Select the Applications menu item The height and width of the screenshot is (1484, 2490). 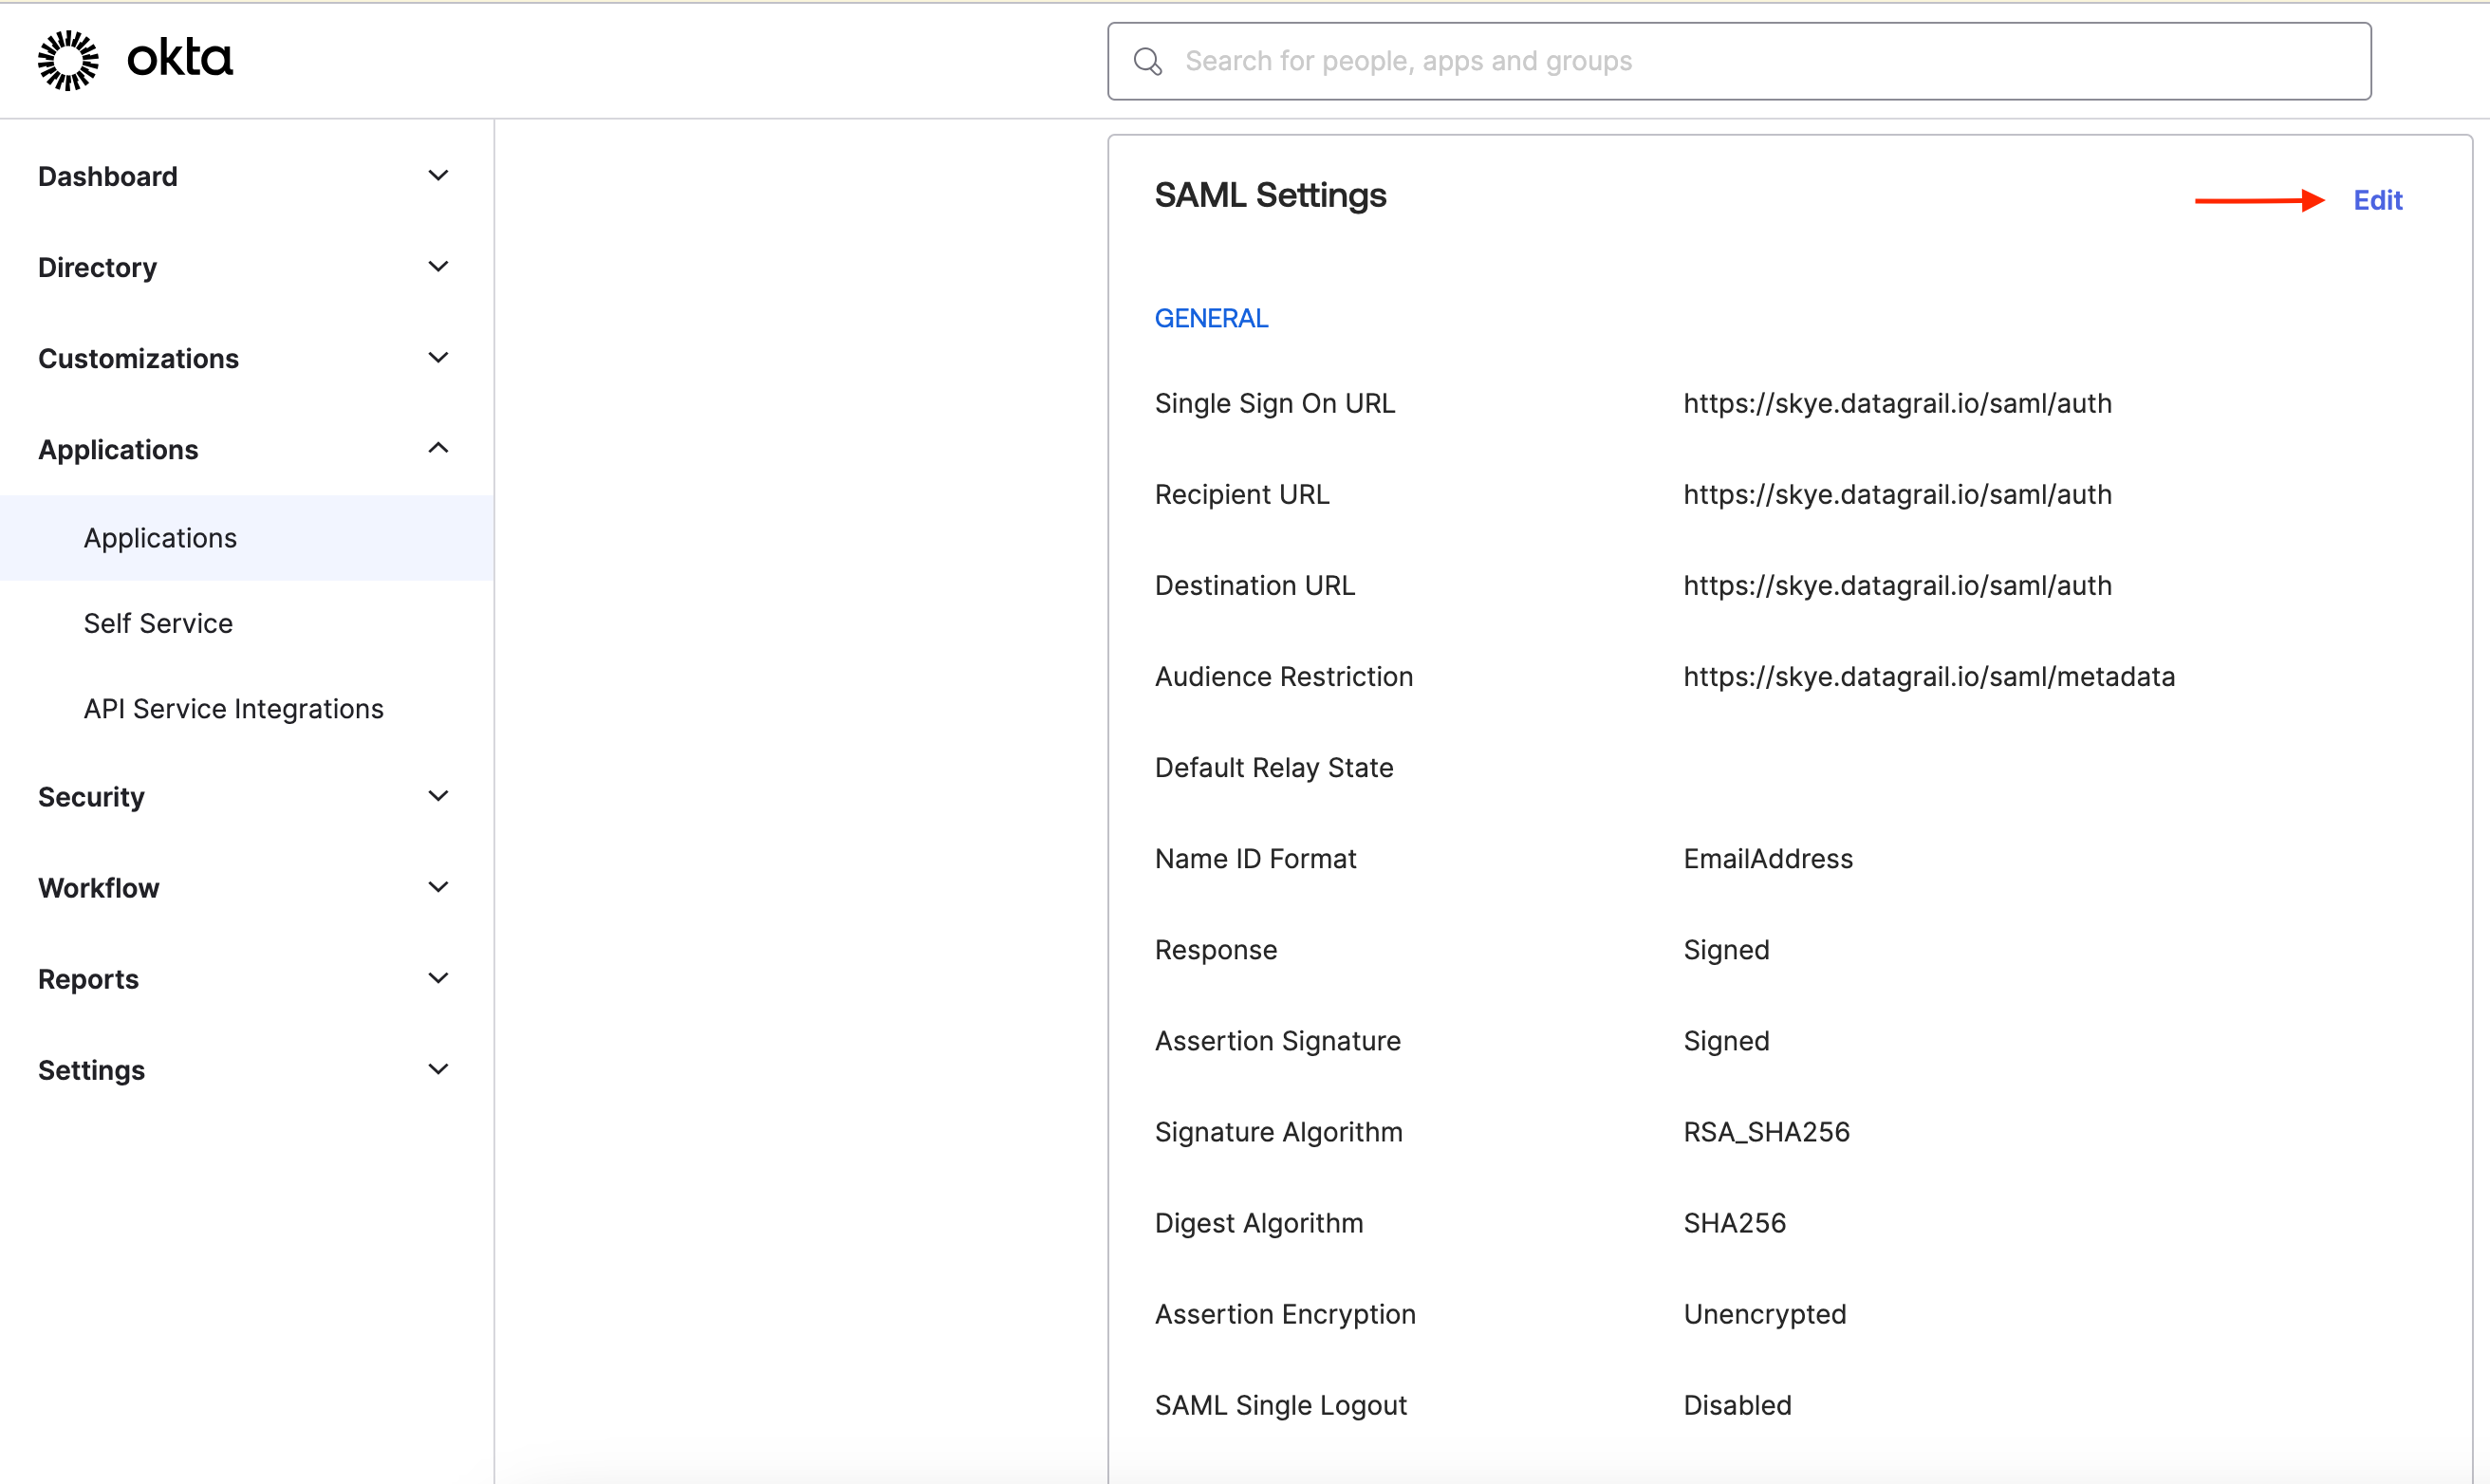point(158,537)
